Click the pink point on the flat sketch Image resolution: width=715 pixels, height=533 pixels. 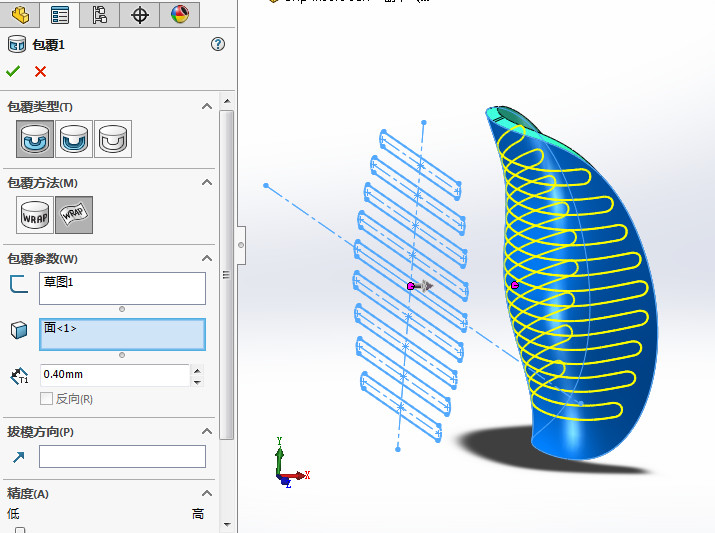click(x=410, y=286)
